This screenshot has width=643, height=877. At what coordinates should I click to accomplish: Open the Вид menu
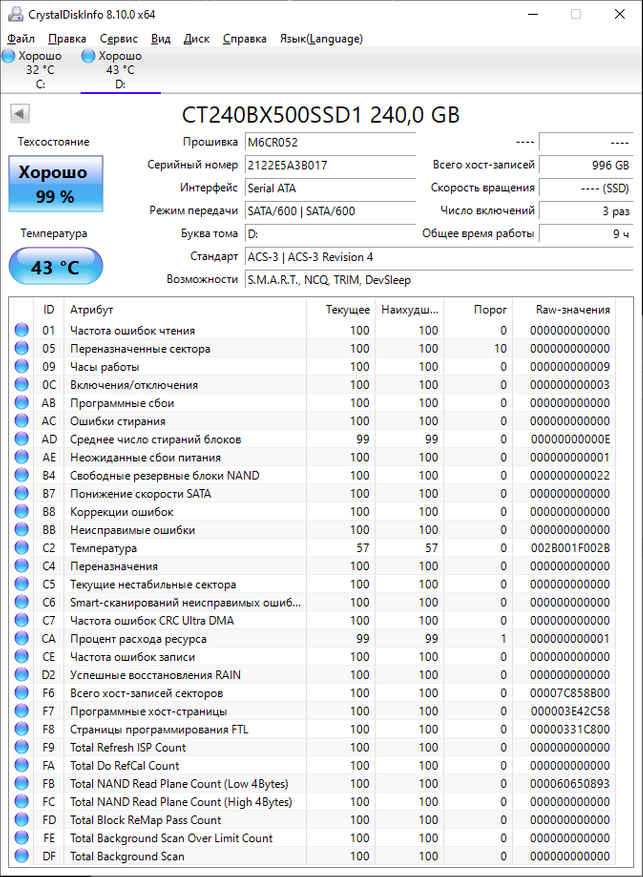point(160,39)
